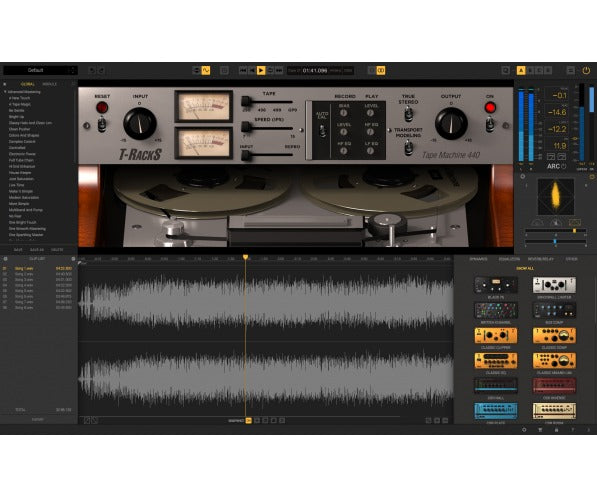The width and height of the screenshot is (597, 497).
Task: Open the Equalizers module tab
Action: point(509,259)
